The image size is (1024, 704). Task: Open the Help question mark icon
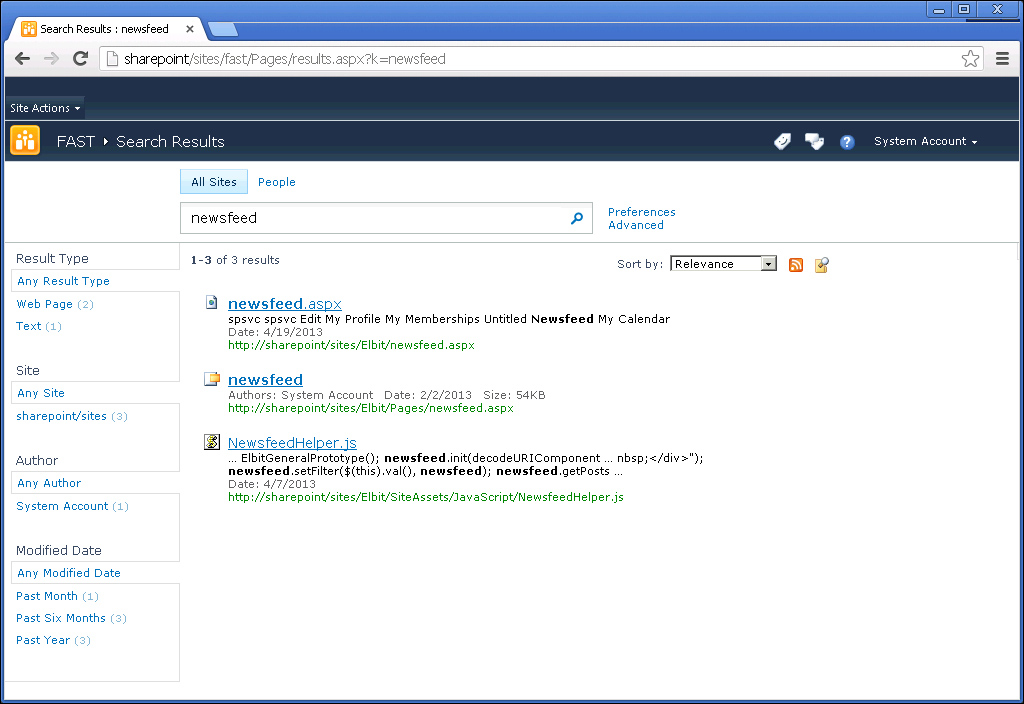click(x=847, y=142)
